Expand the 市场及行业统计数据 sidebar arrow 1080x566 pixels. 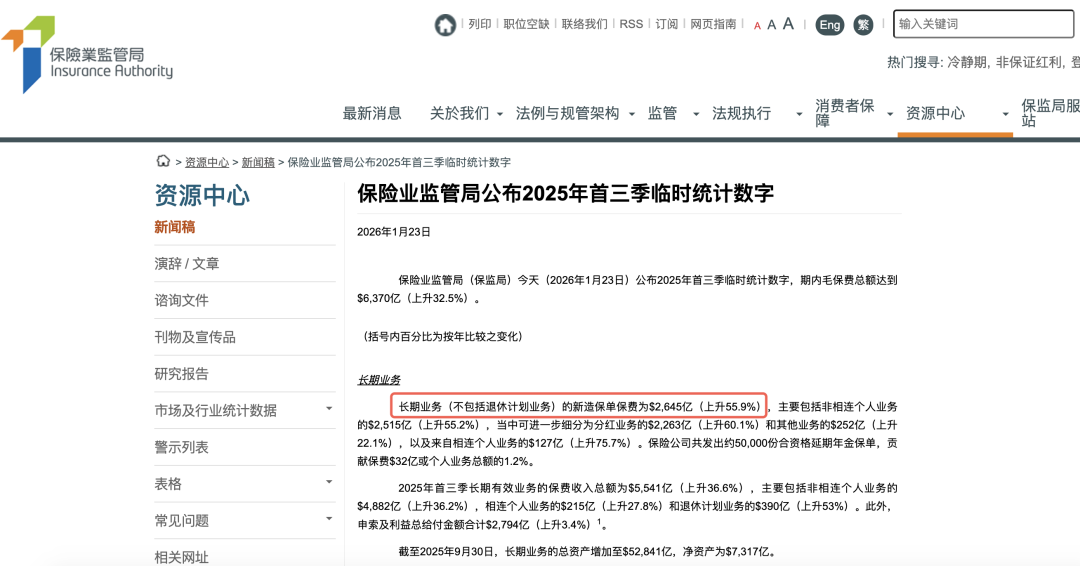[329, 409]
